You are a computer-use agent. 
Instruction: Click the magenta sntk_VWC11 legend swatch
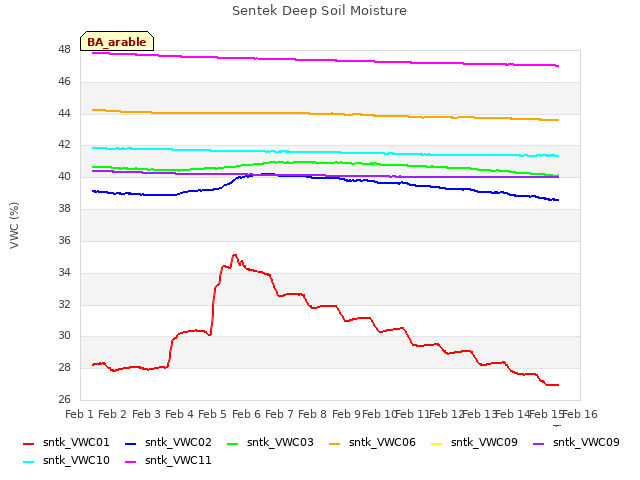(131, 462)
